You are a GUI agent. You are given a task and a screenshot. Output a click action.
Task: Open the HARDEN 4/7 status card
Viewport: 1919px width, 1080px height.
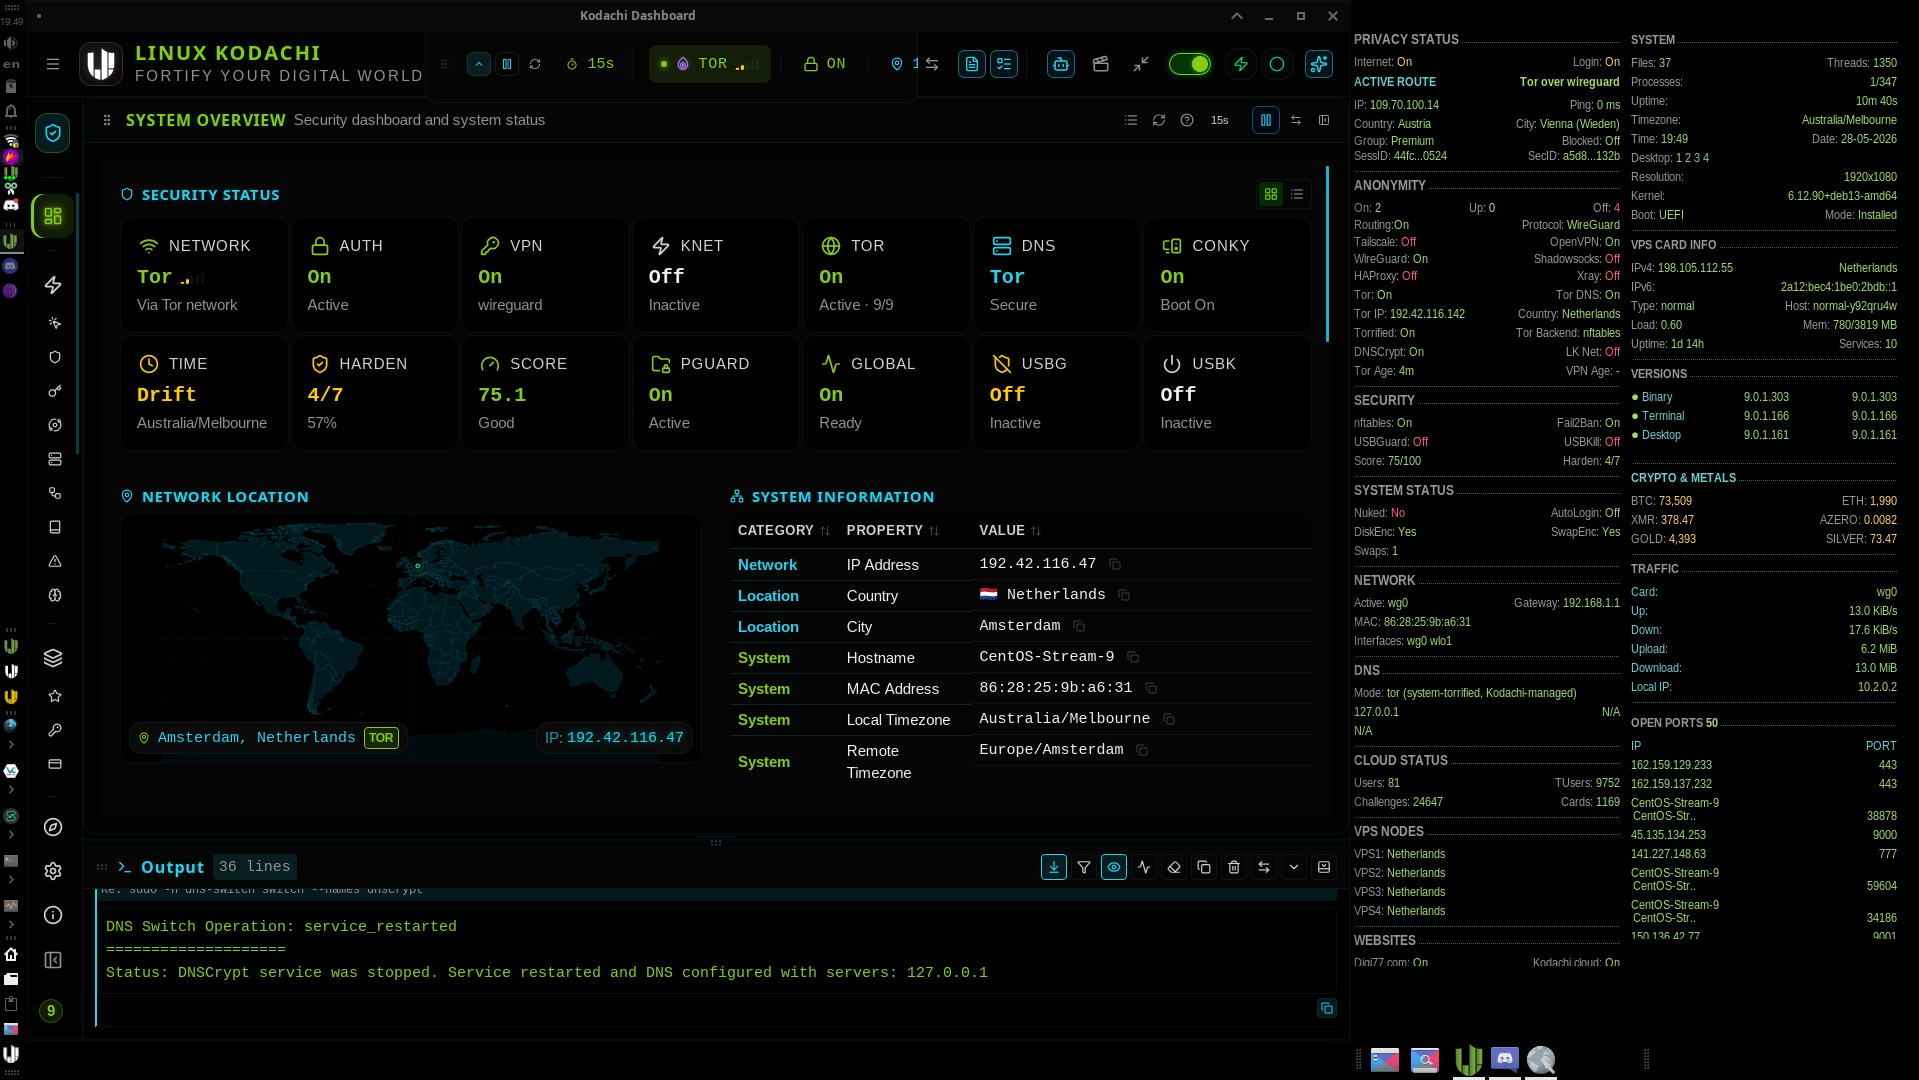pyautogui.click(x=375, y=393)
